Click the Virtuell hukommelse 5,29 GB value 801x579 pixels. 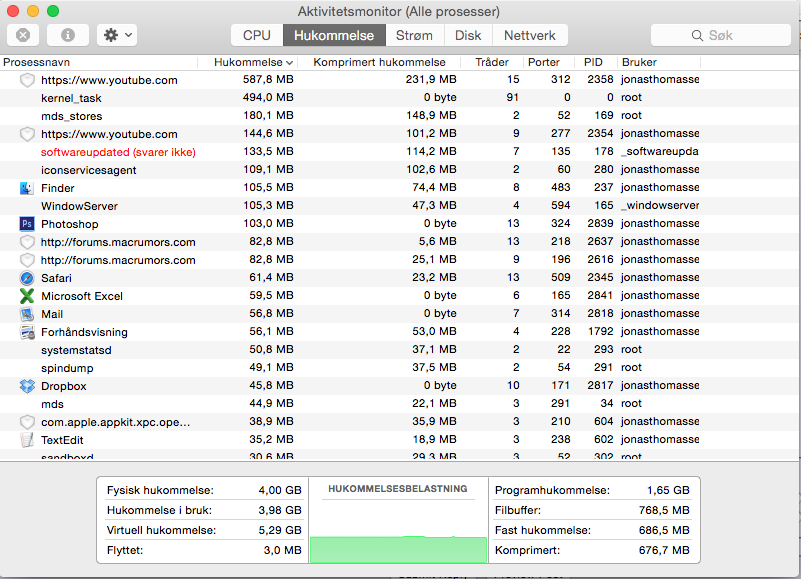point(280,530)
